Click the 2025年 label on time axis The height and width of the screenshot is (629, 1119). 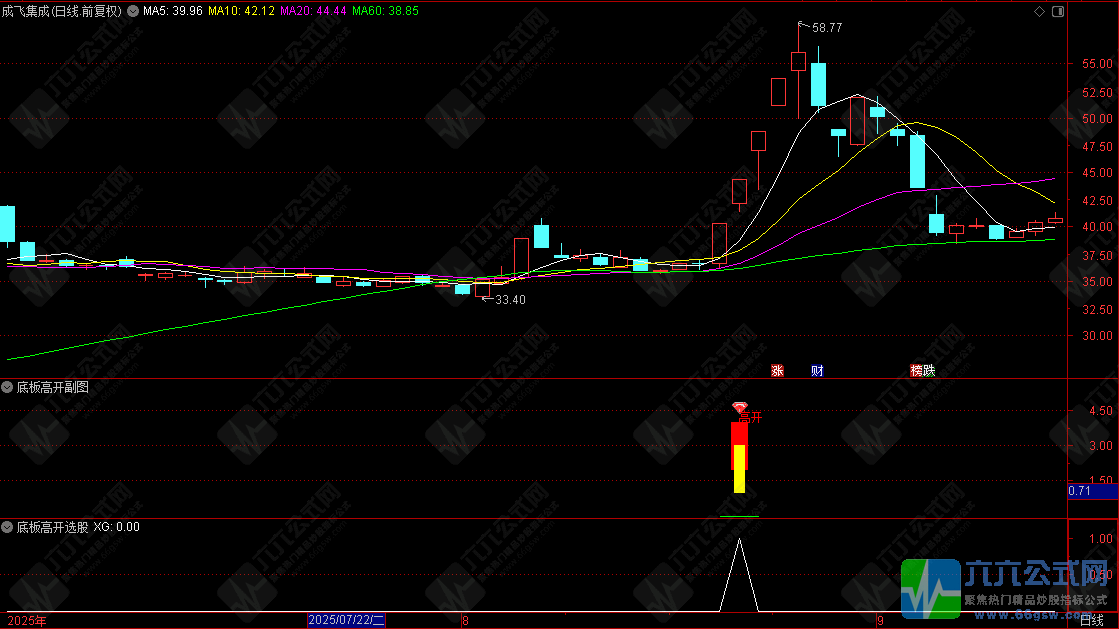click(x=27, y=620)
